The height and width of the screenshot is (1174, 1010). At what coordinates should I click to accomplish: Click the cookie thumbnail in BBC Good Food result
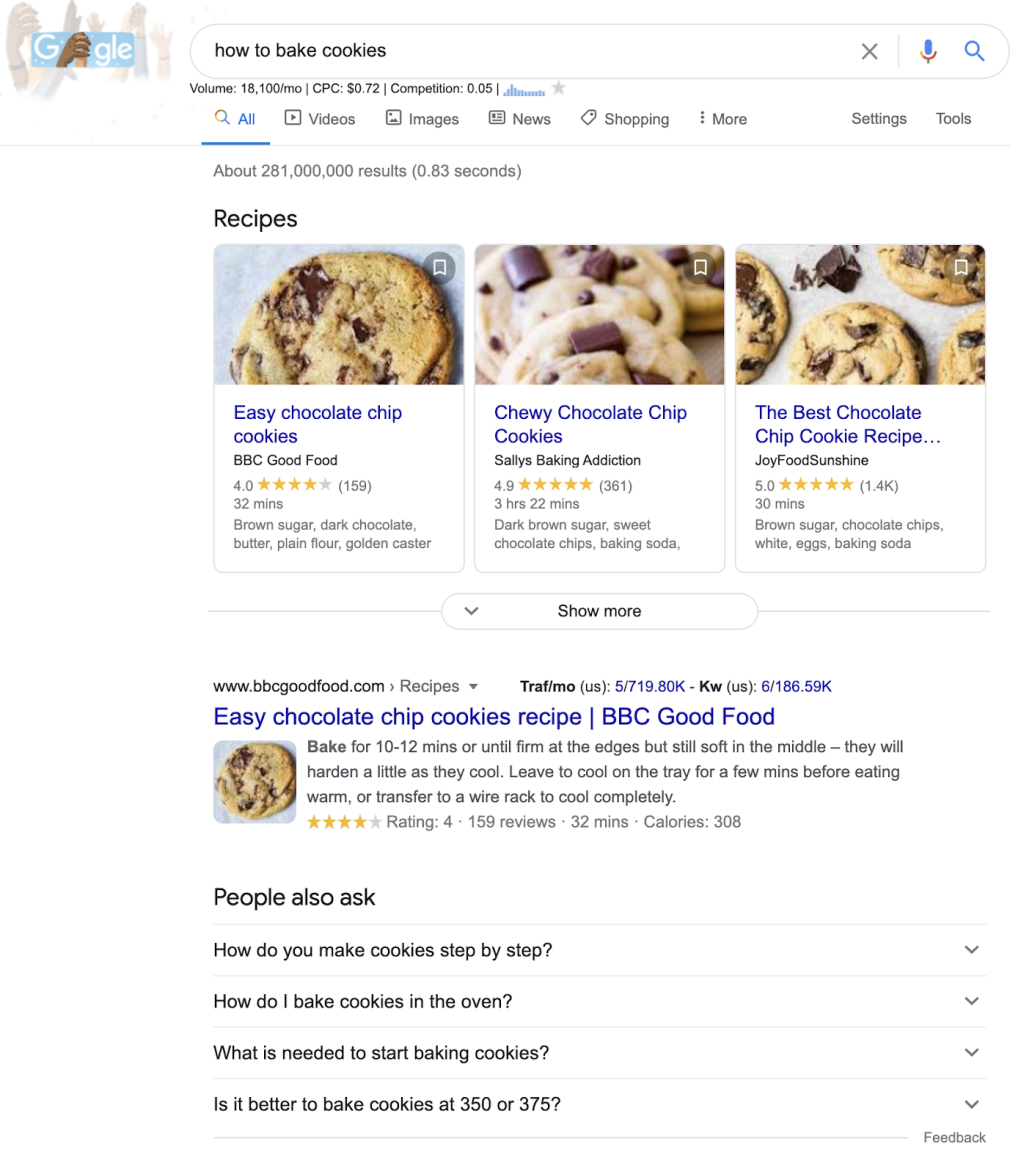click(x=255, y=781)
